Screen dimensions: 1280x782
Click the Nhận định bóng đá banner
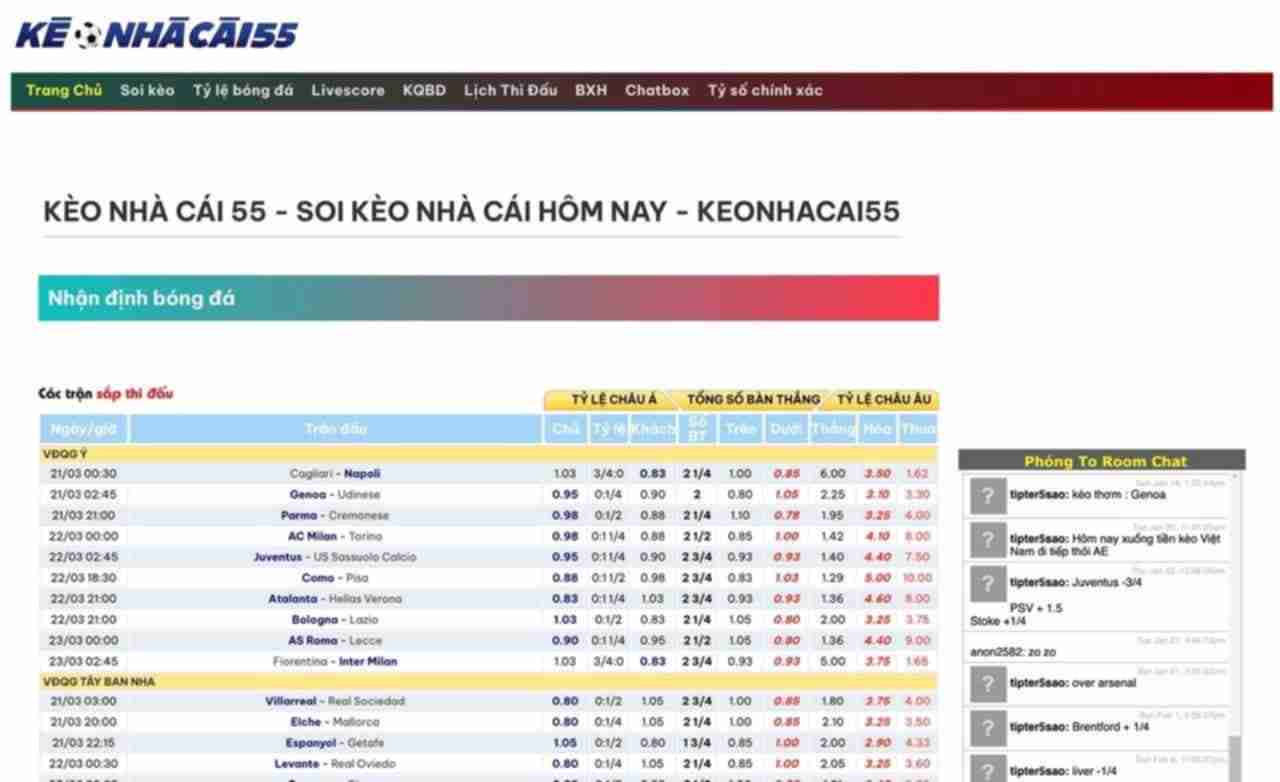pos(488,298)
